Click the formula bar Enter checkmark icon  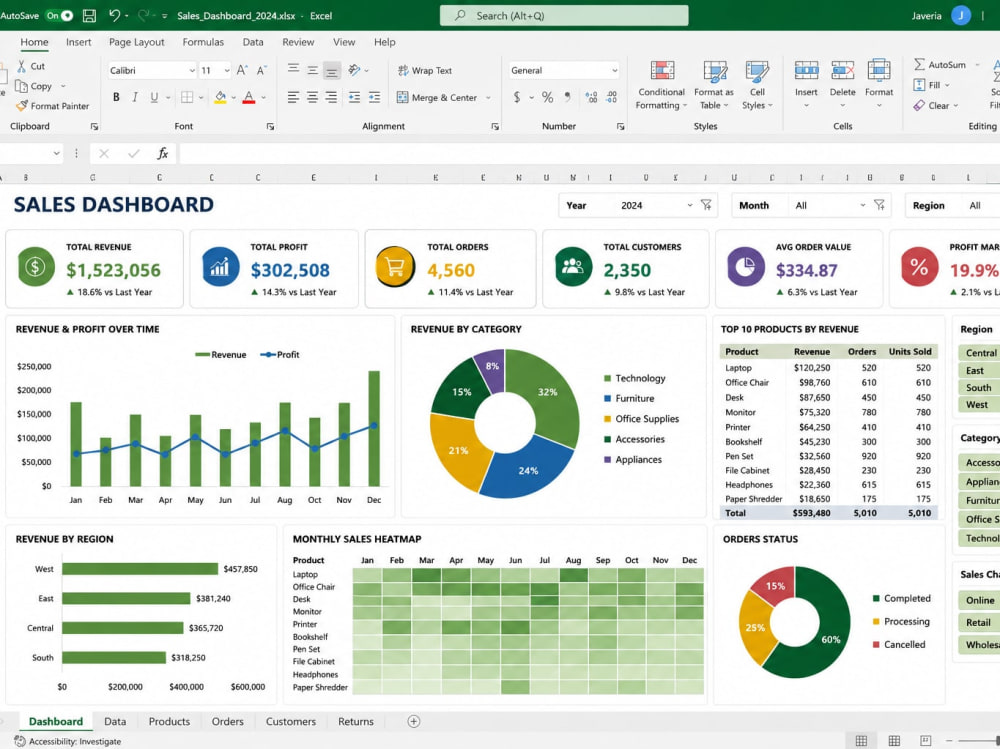click(133, 153)
